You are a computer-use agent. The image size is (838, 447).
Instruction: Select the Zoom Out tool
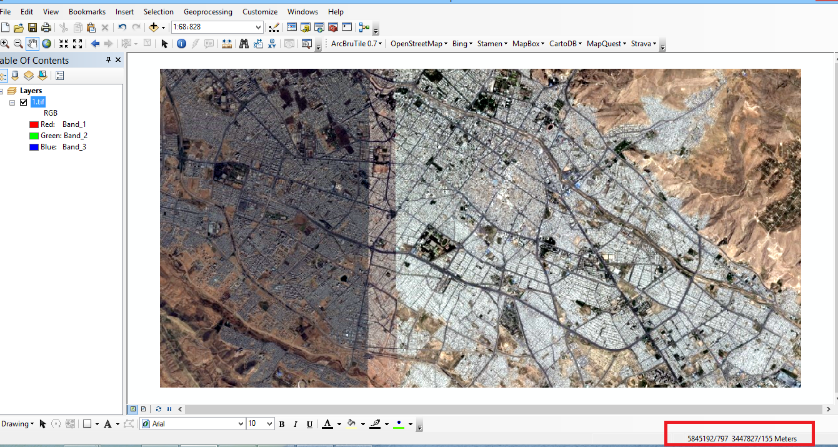[x=18, y=44]
